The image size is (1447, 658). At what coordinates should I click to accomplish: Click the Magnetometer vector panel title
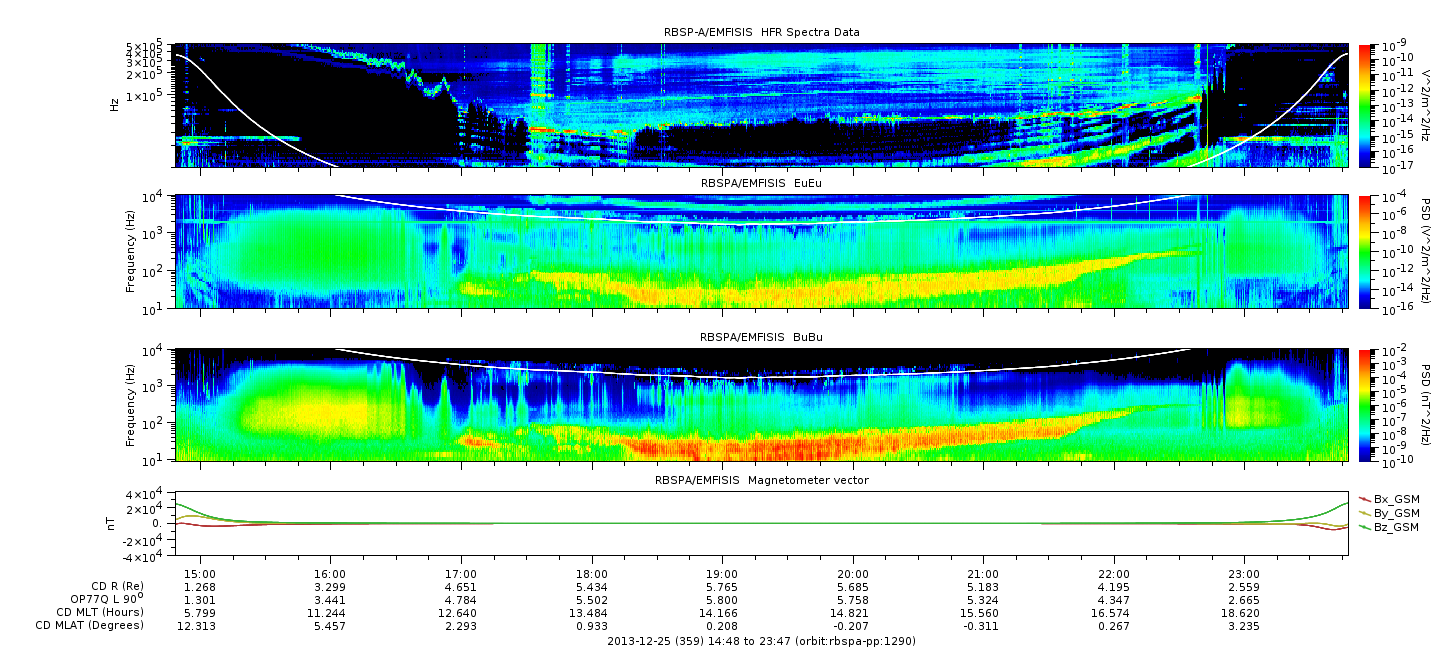tap(761, 480)
